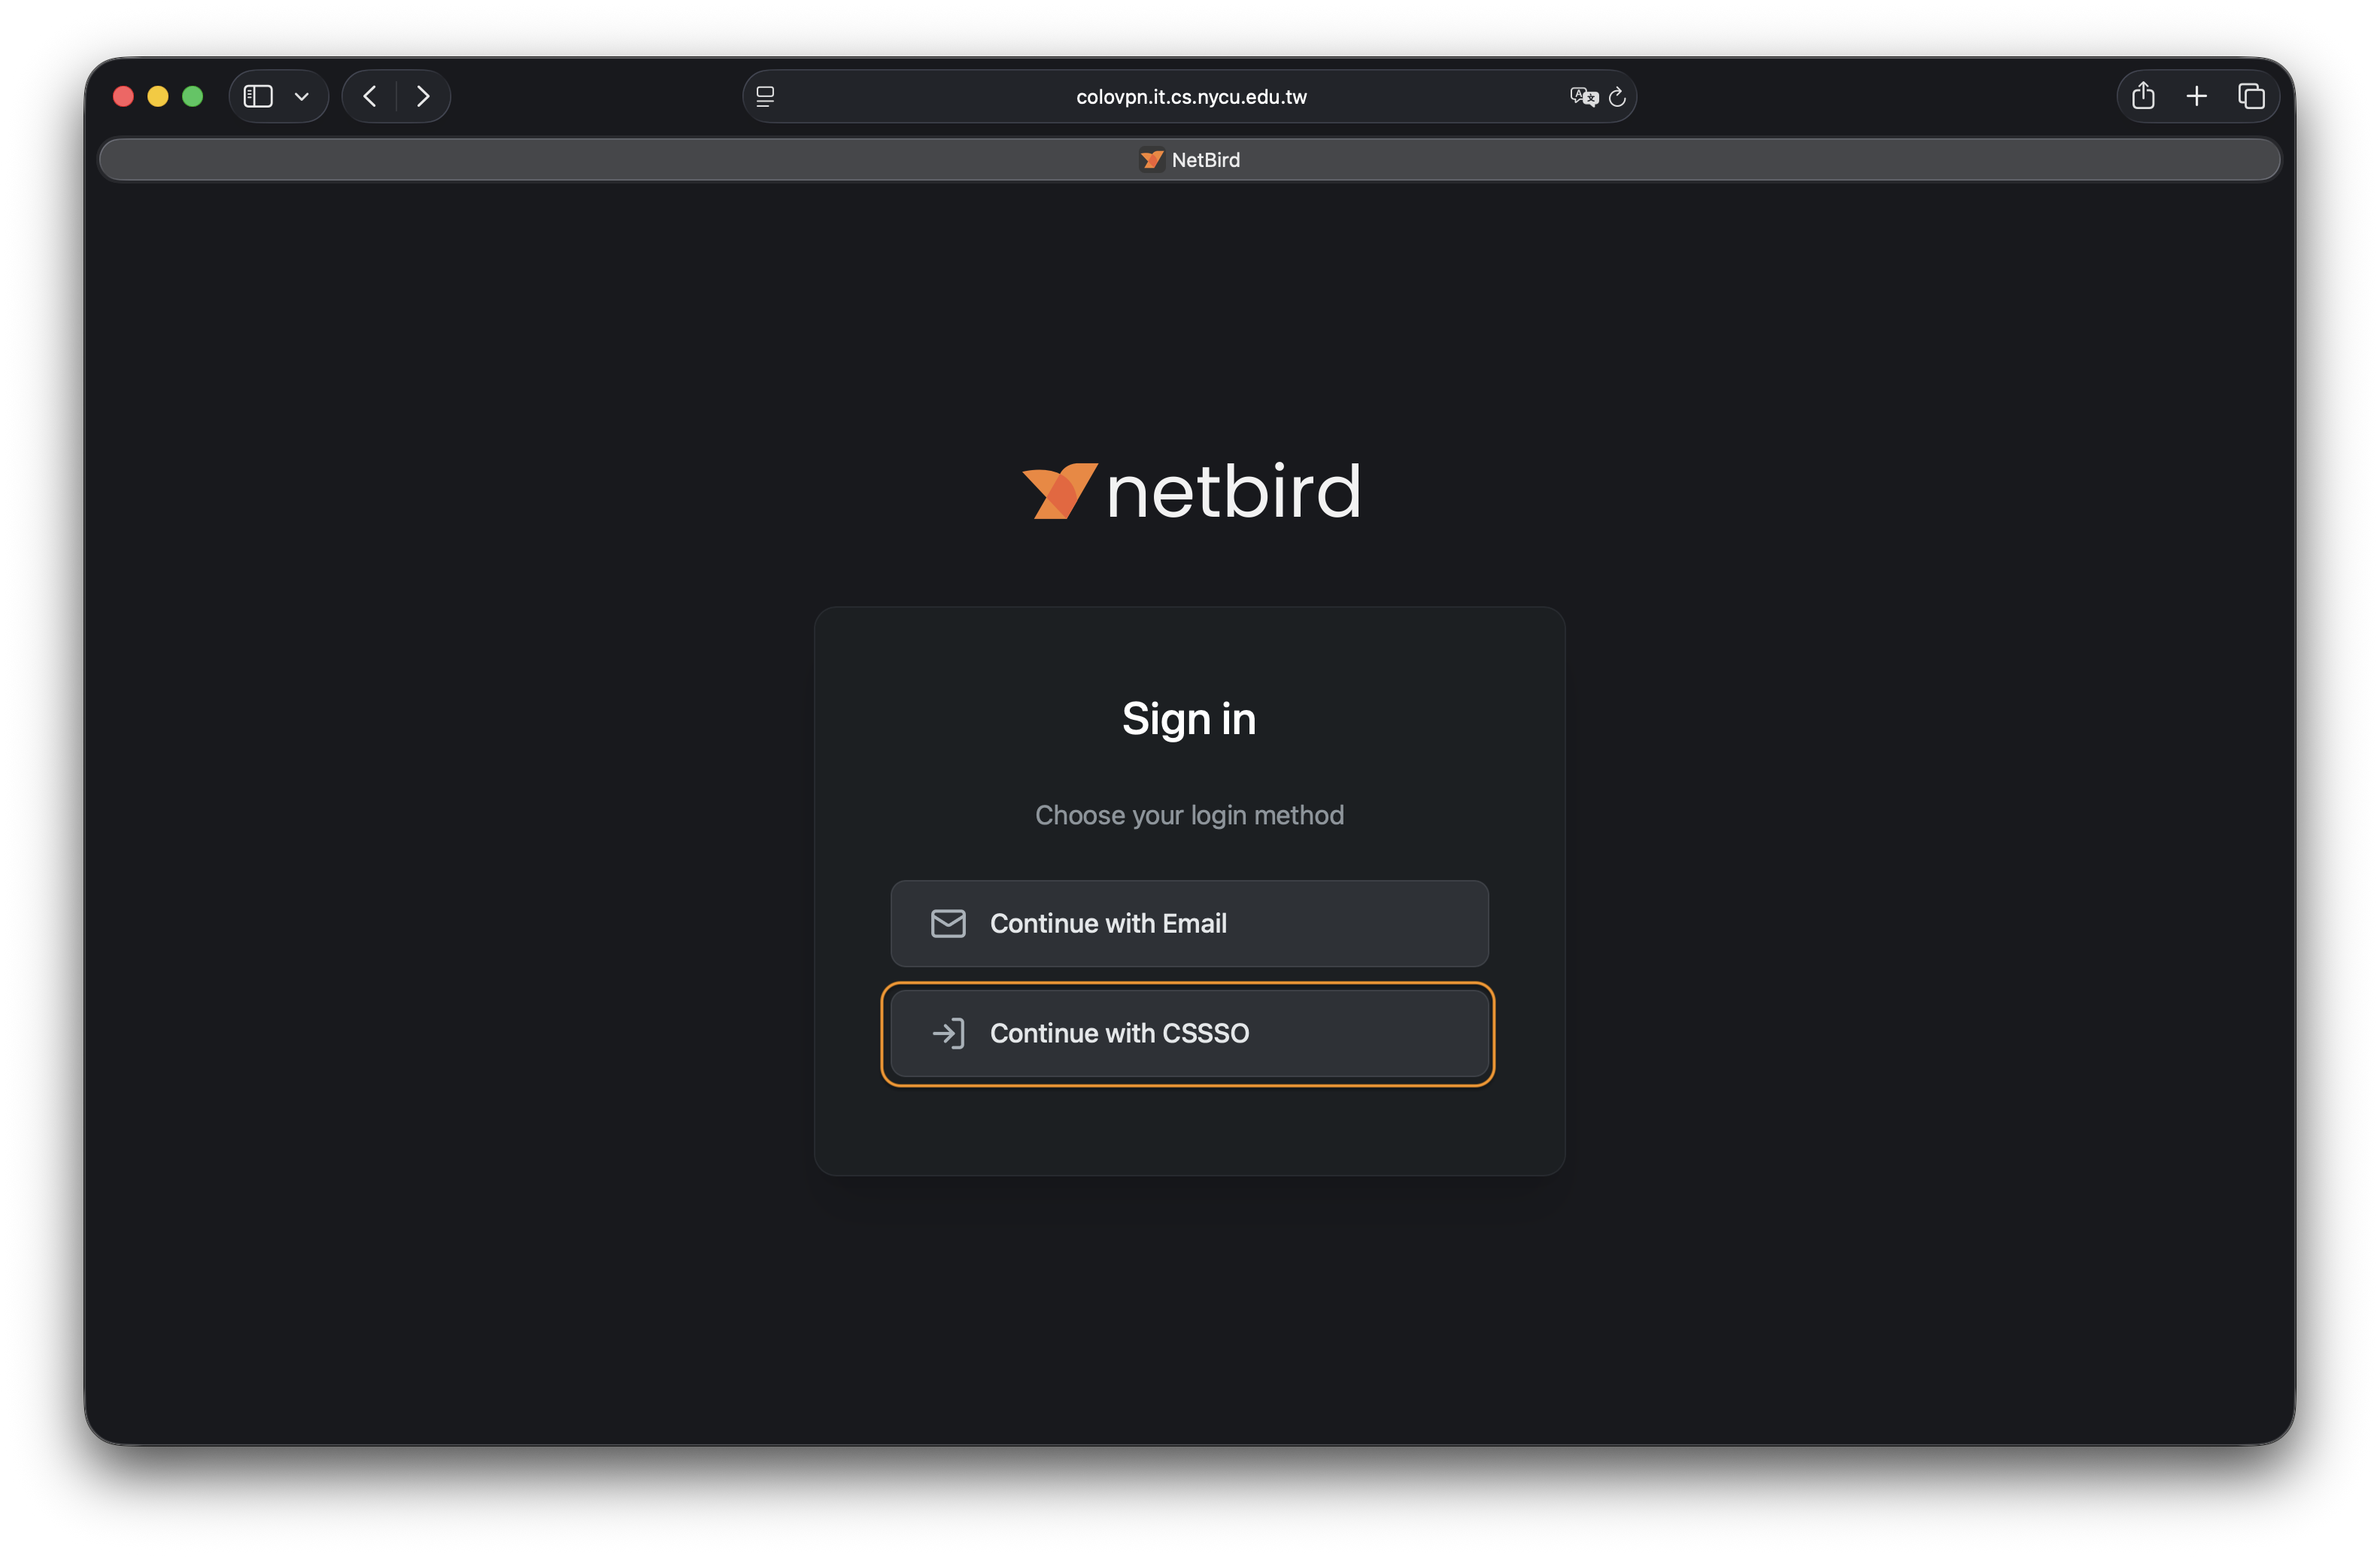Click the address bar URL colovpn.it.cs.nycu.edu.tw

point(1191,97)
